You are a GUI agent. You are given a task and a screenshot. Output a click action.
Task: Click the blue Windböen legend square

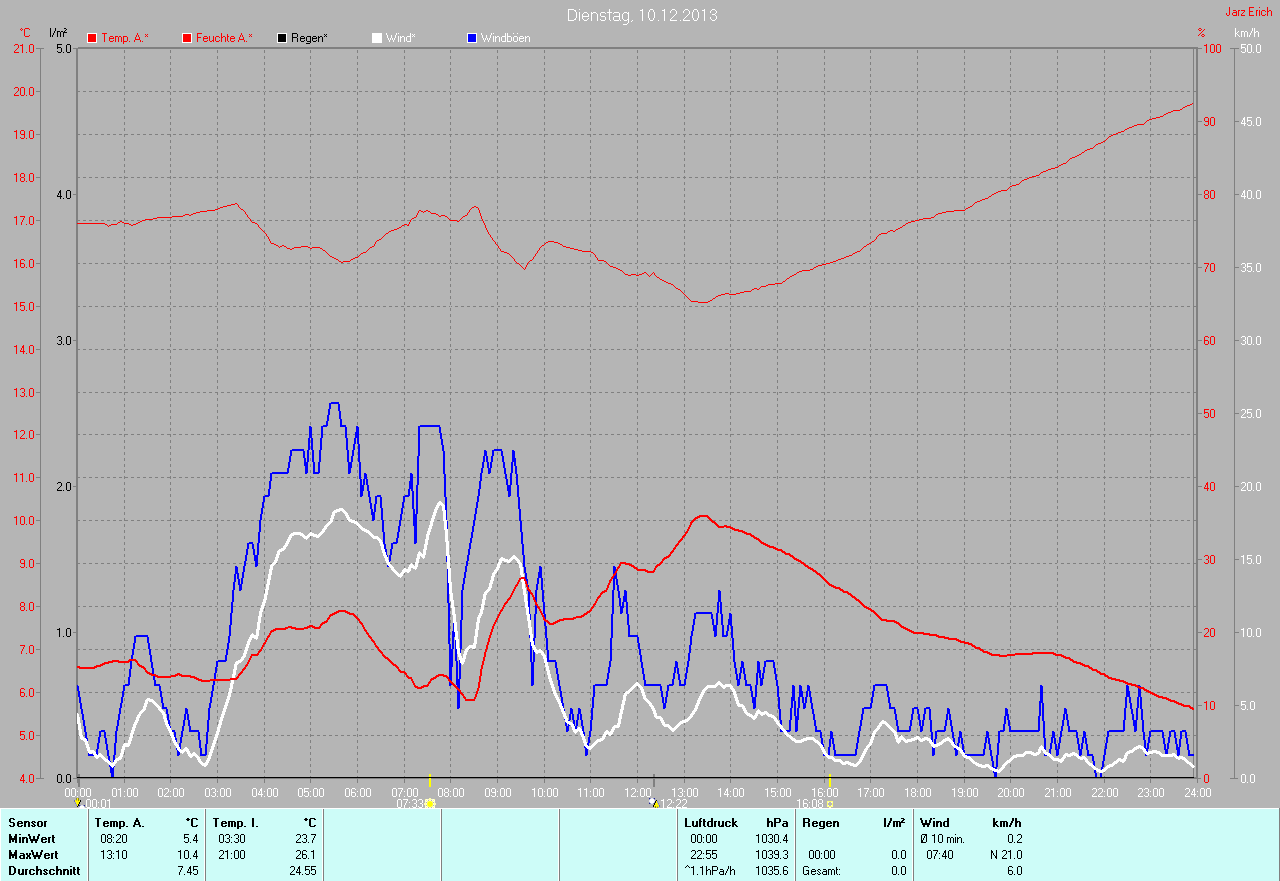click(x=472, y=38)
